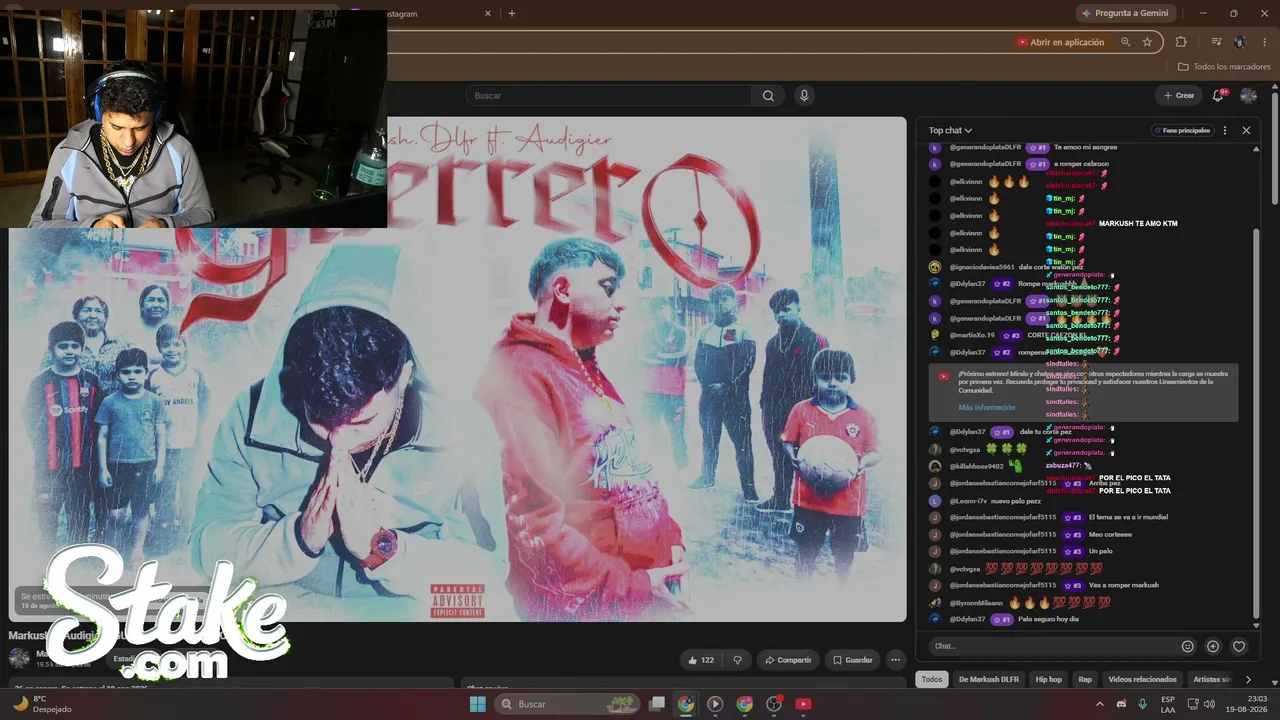Viewport: 1280px width, 720px height.
Task: Select the Rap chip
Action: tap(1085, 680)
